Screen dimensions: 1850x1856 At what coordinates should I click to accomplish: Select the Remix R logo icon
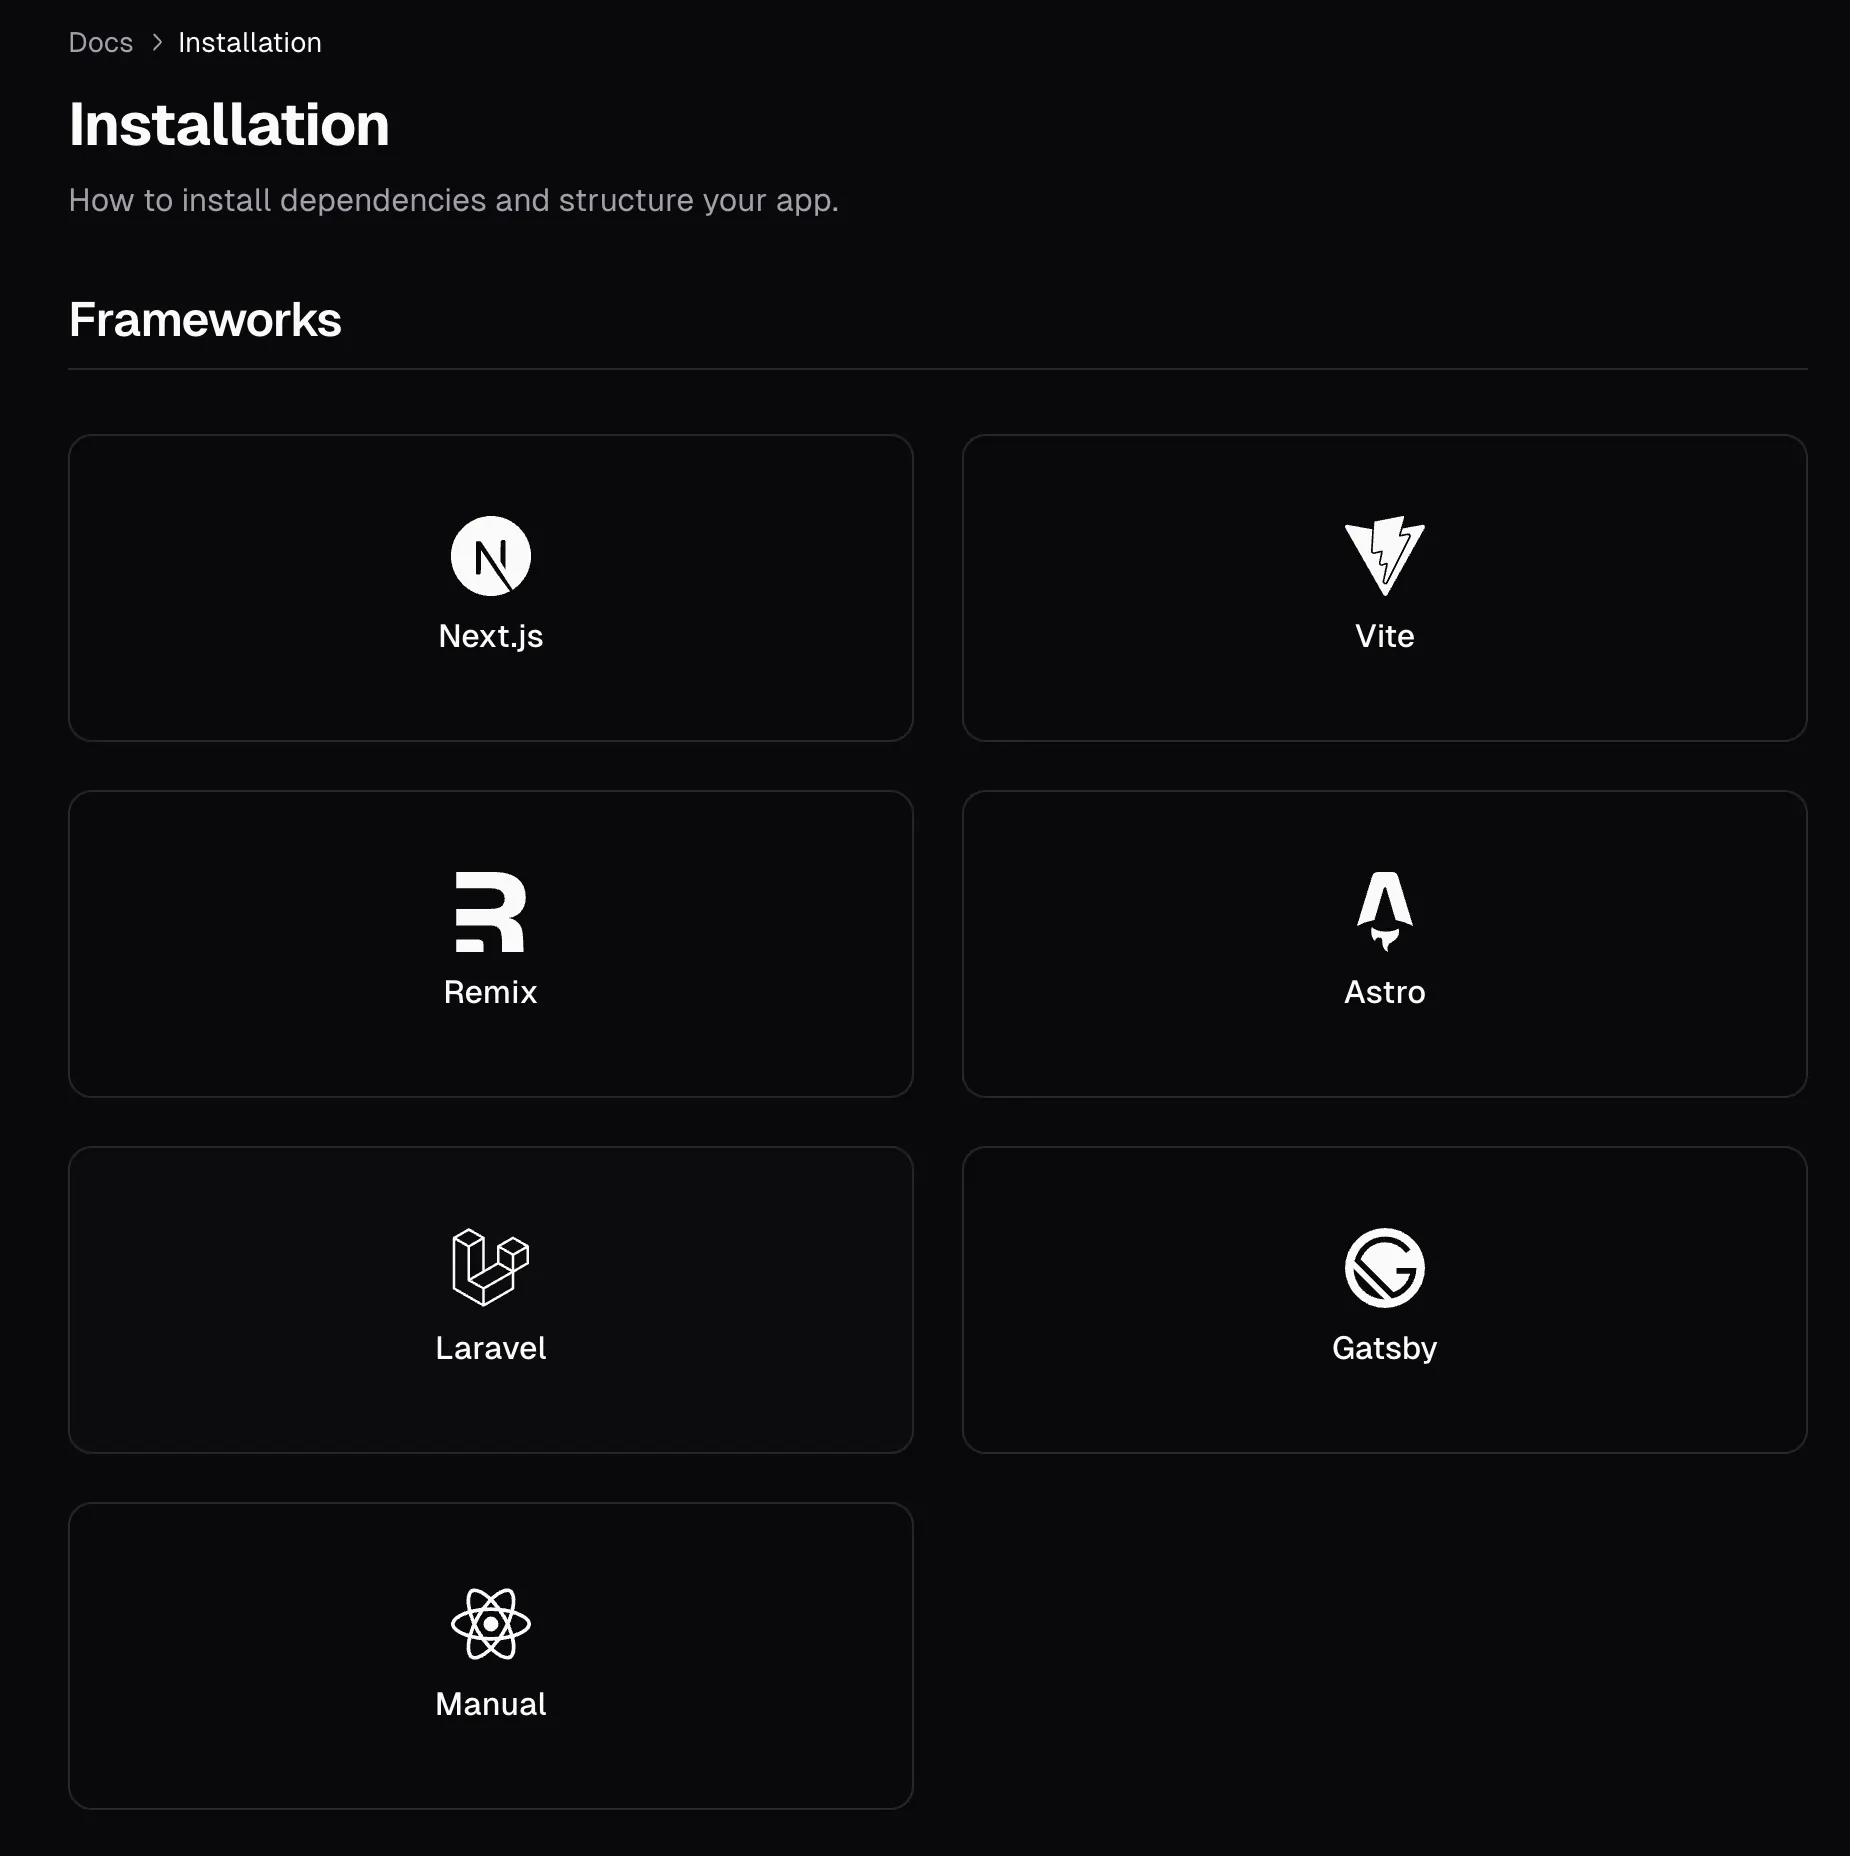point(490,912)
